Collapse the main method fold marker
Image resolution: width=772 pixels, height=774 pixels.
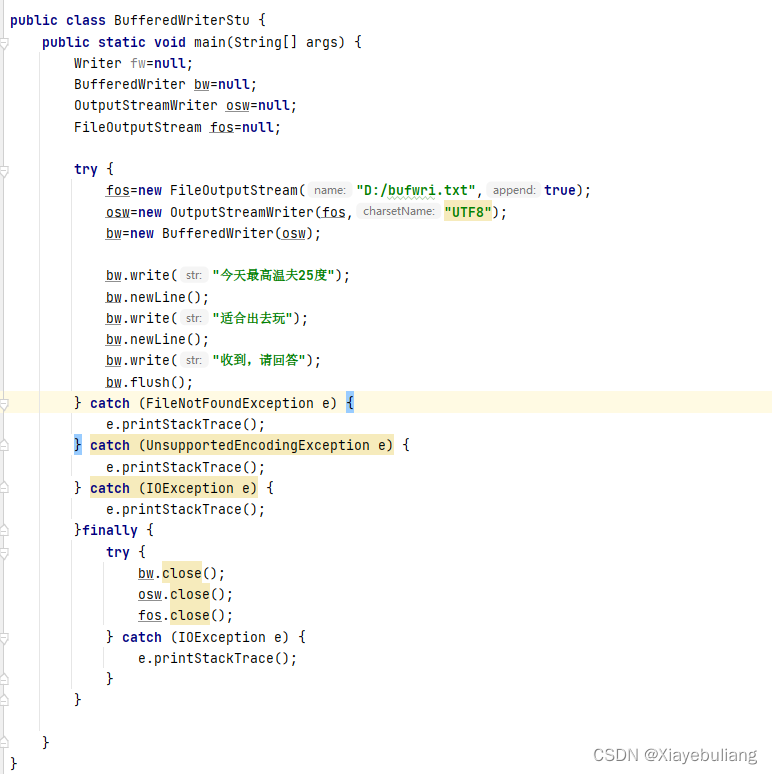coord(4,43)
